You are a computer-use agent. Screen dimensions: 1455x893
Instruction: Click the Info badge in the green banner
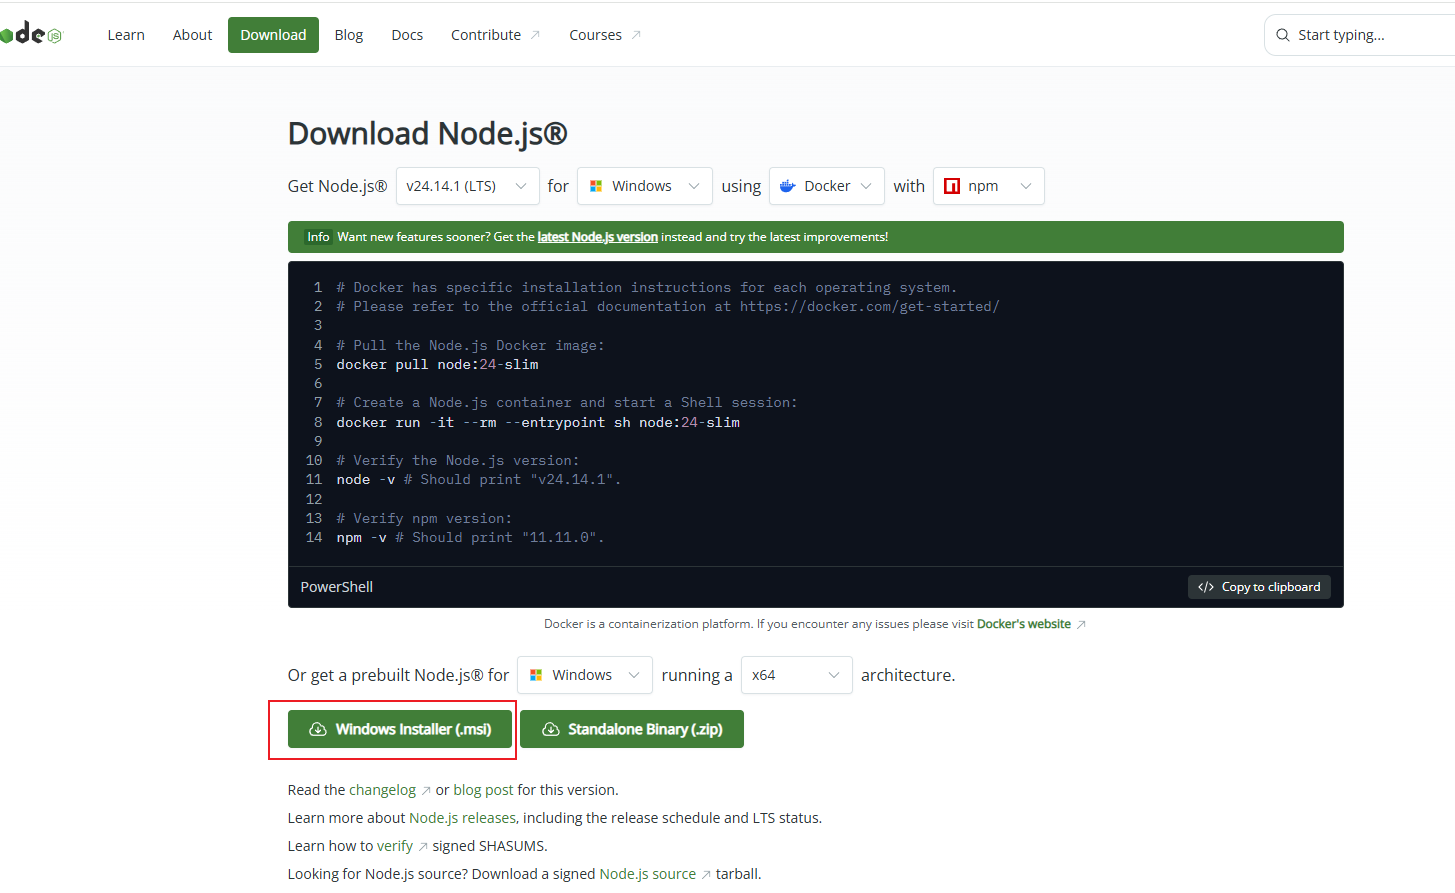(318, 237)
